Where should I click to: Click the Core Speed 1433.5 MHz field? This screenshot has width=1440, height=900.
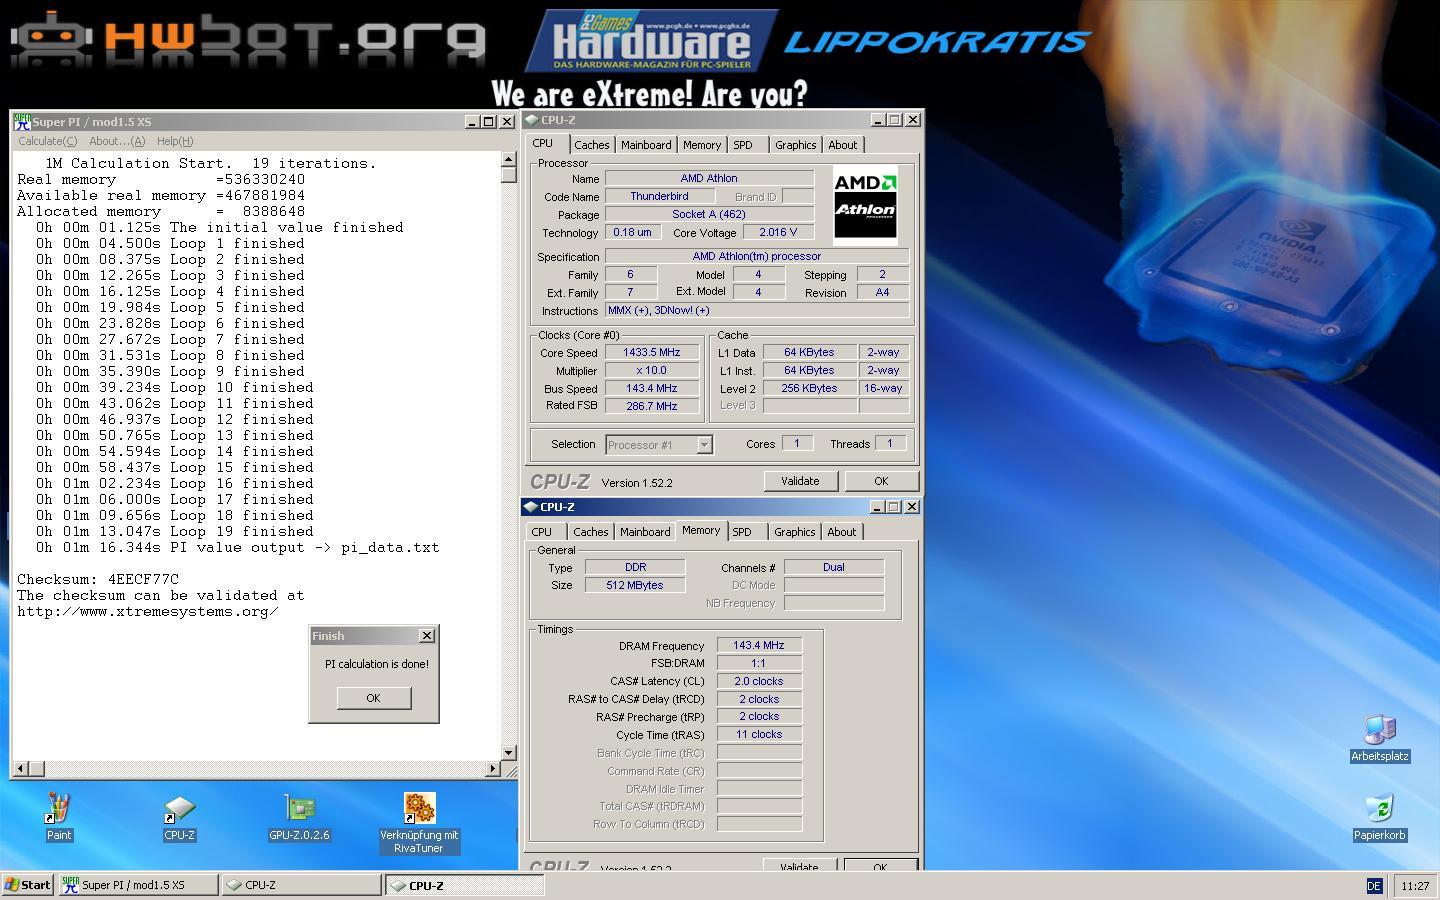tap(652, 352)
